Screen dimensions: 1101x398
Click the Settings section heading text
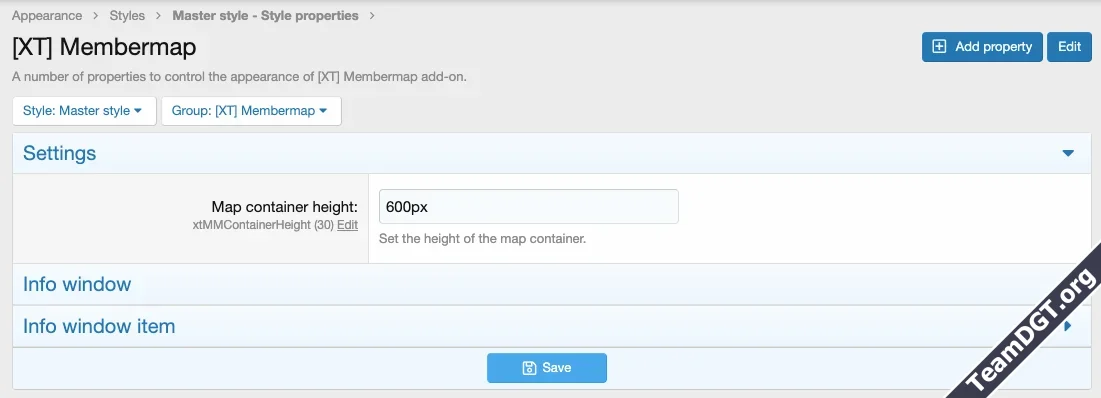coord(60,153)
